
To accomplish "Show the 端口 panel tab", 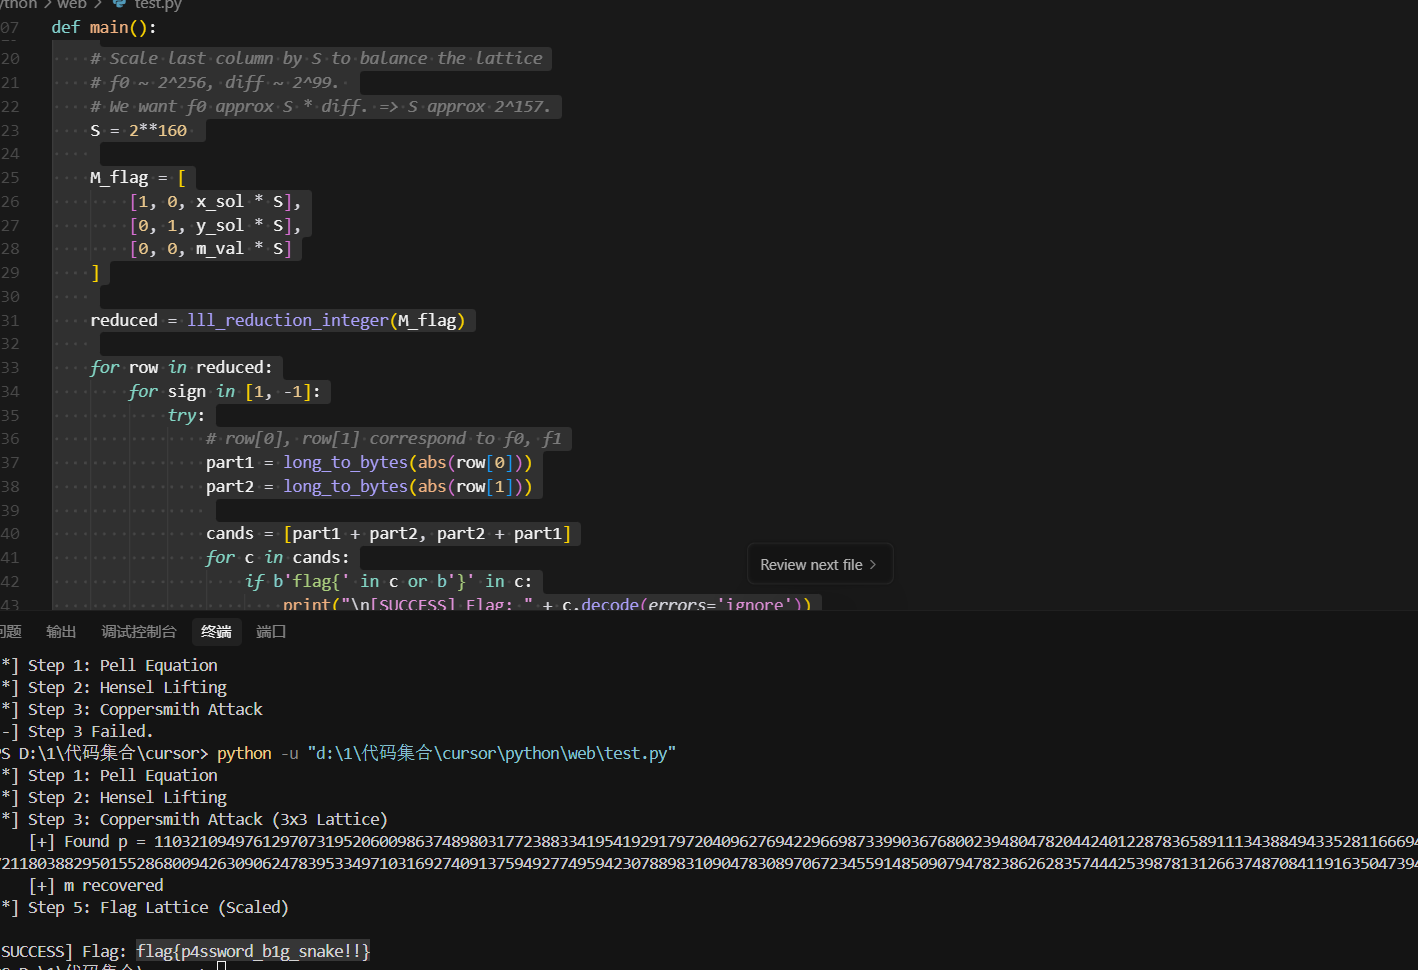I will (x=271, y=632).
